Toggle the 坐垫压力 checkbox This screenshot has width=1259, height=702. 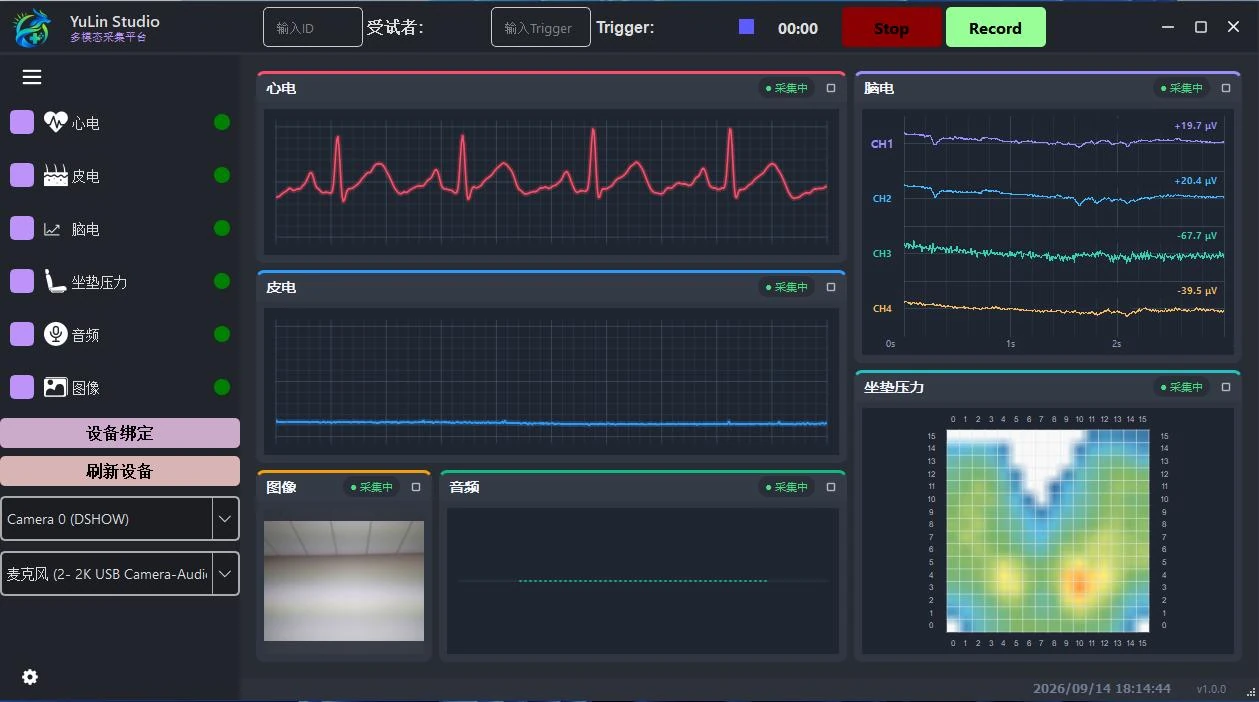pyautogui.click(x=22, y=281)
